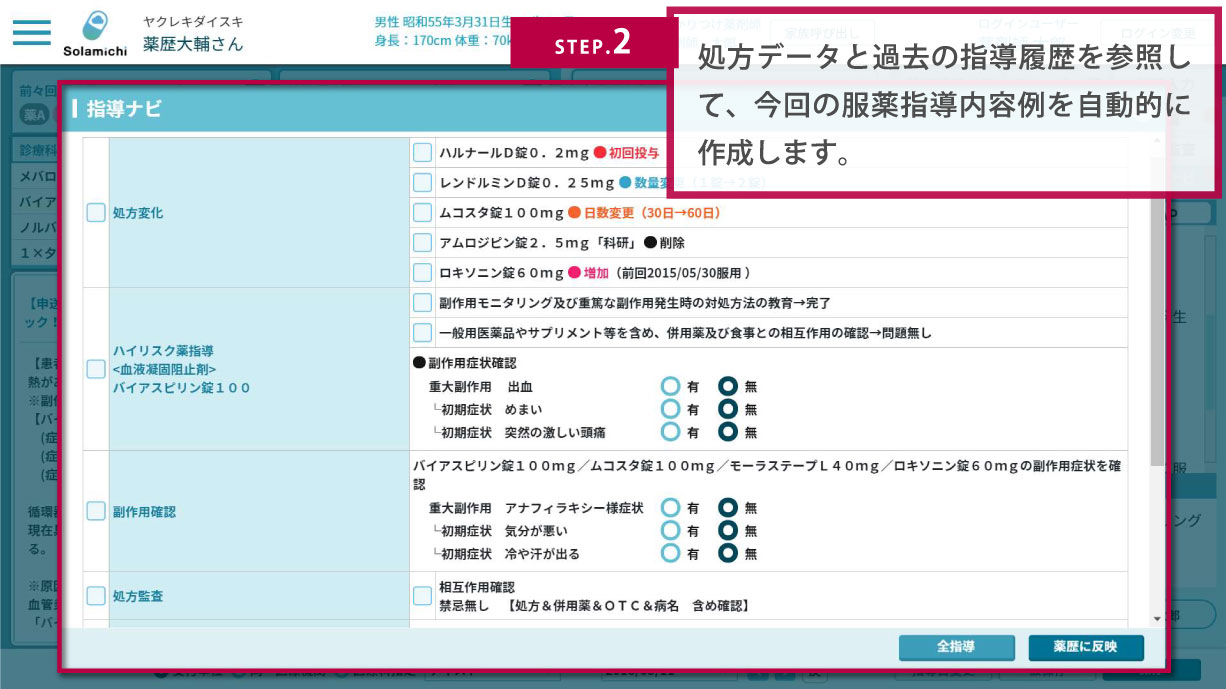Tick the ロキソニン錠60mg checkbox
1226x689 pixels.
pyautogui.click(x=423, y=272)
